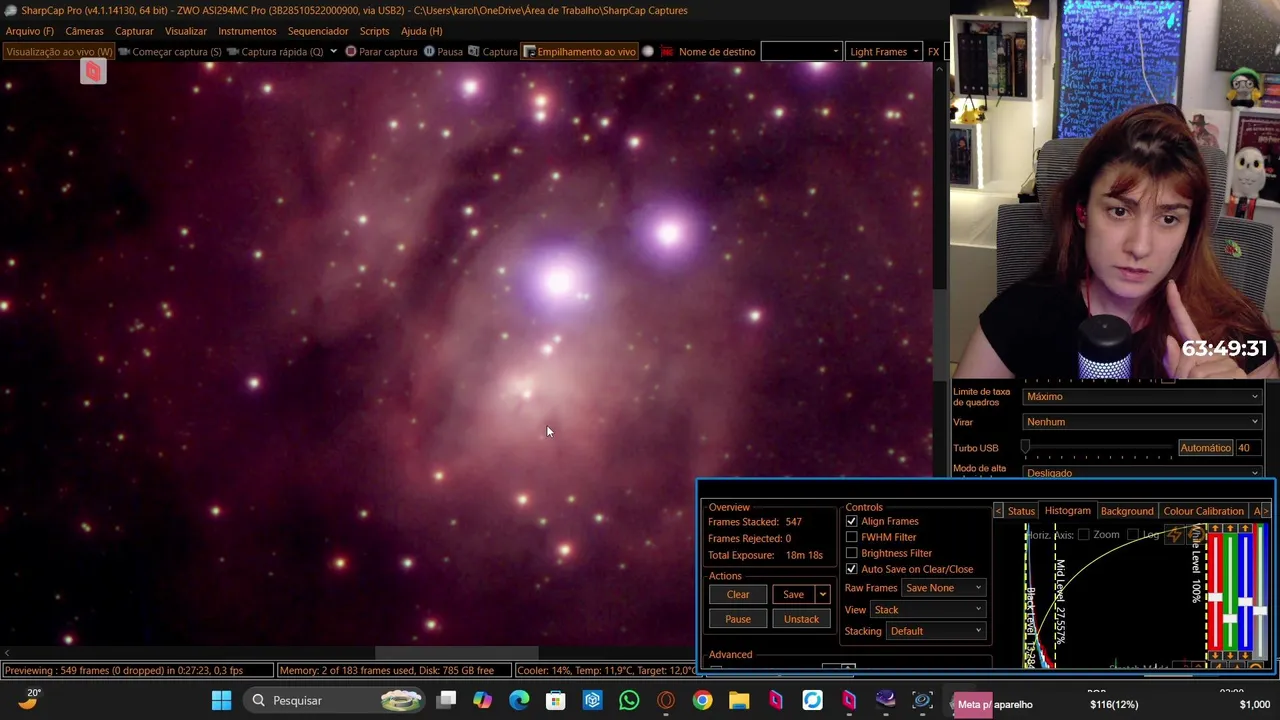Open the Arquivo menu
The width and height of the screenshot is (1280, 720).
(29, 31)
